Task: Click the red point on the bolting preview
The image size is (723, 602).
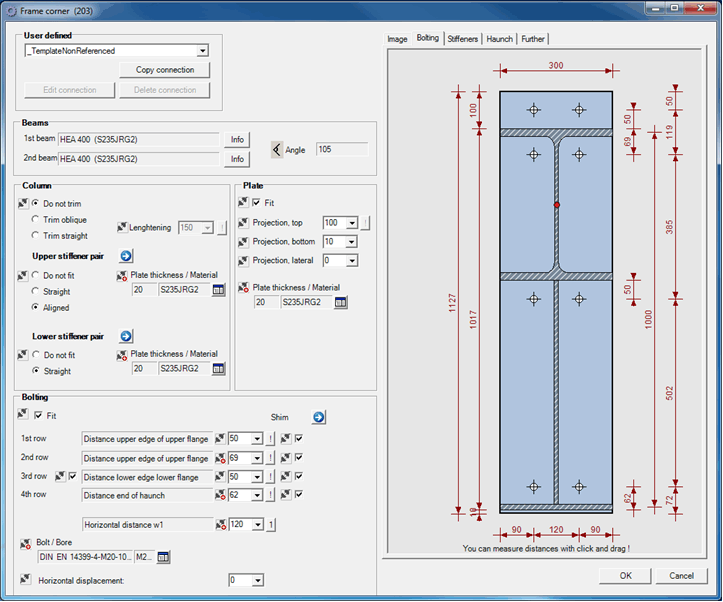Action: point(556,205)
